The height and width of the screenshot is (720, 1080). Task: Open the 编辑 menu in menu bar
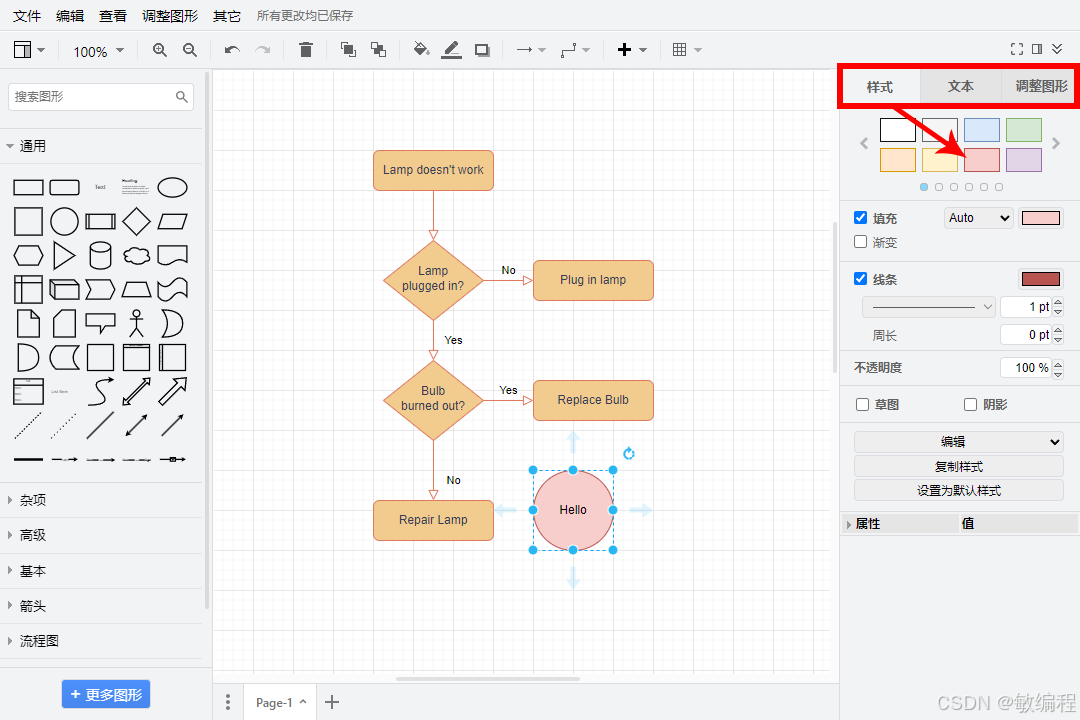[x=70, y=15]
